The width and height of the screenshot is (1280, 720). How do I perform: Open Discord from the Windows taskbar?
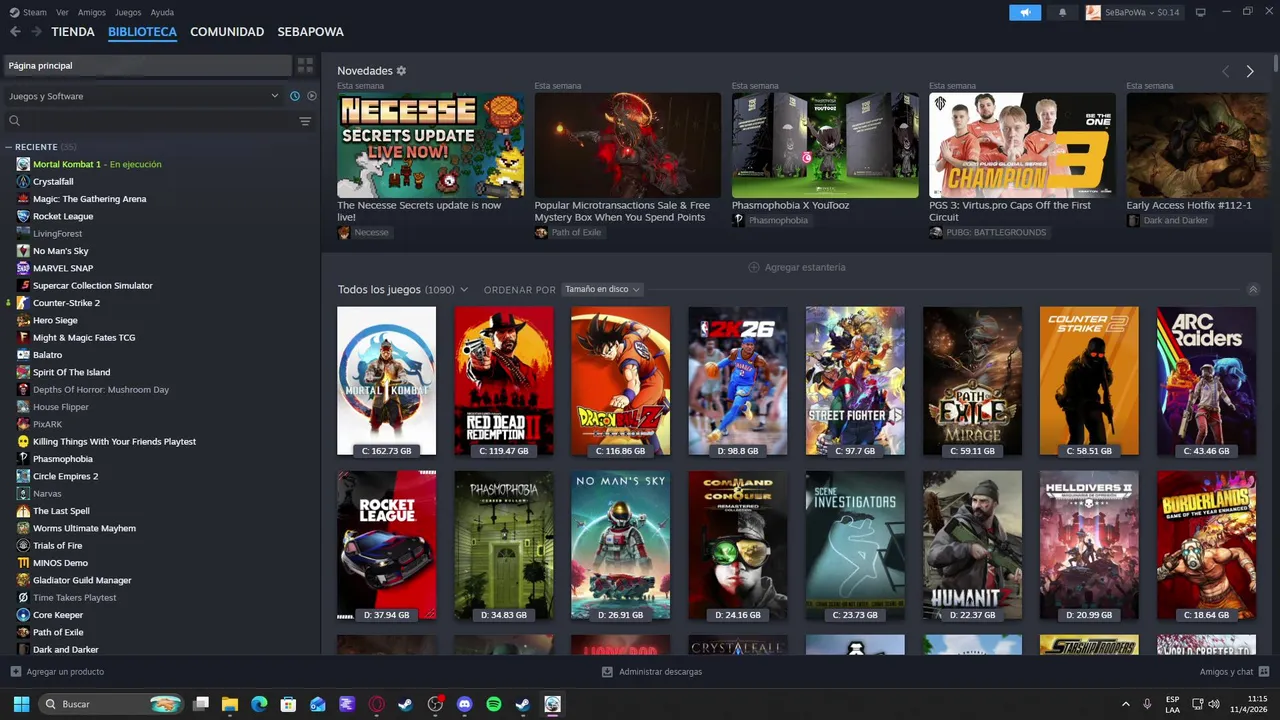tap(464, 704)
